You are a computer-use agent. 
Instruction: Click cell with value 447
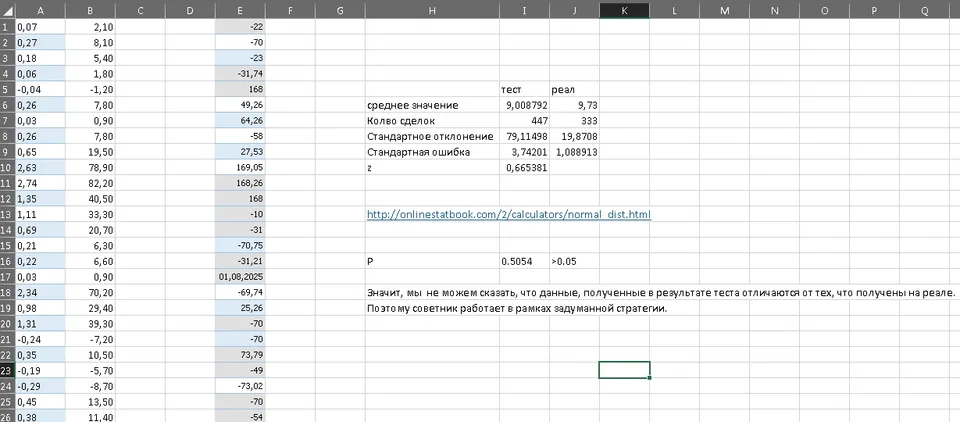tap(525, 121)
